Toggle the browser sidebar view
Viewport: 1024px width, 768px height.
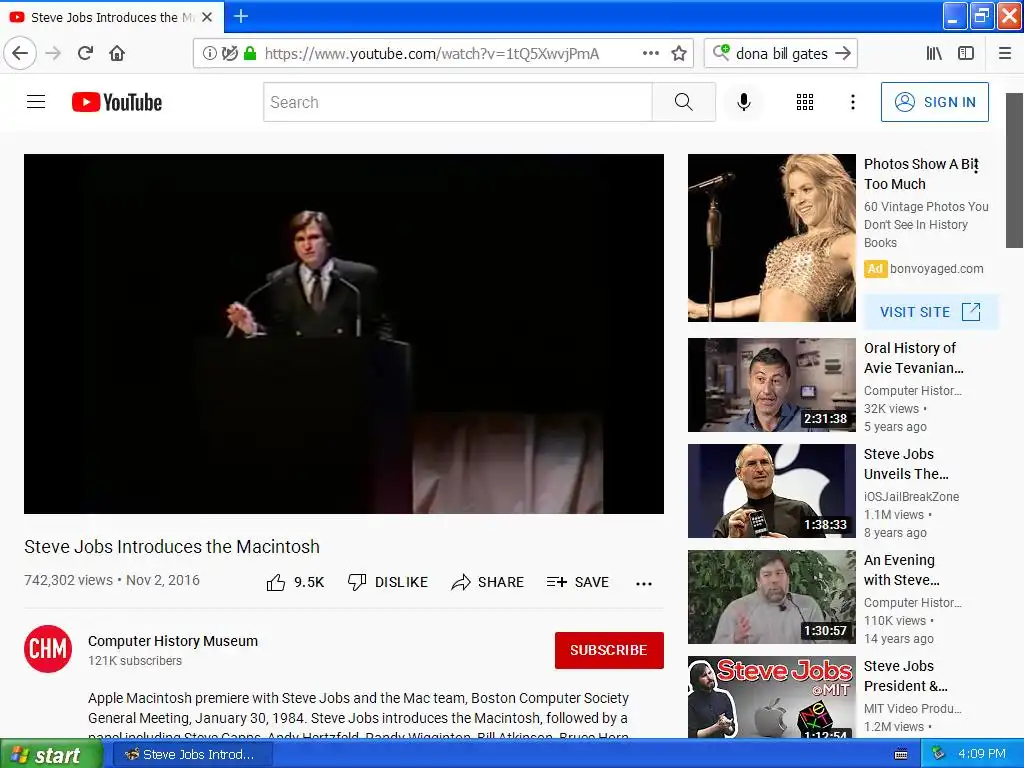966,54
